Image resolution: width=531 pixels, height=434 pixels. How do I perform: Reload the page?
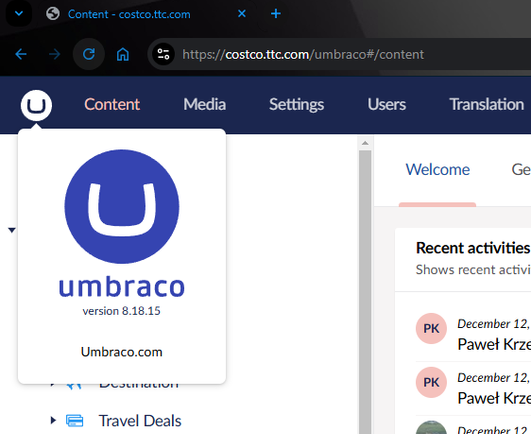[89, 54]
